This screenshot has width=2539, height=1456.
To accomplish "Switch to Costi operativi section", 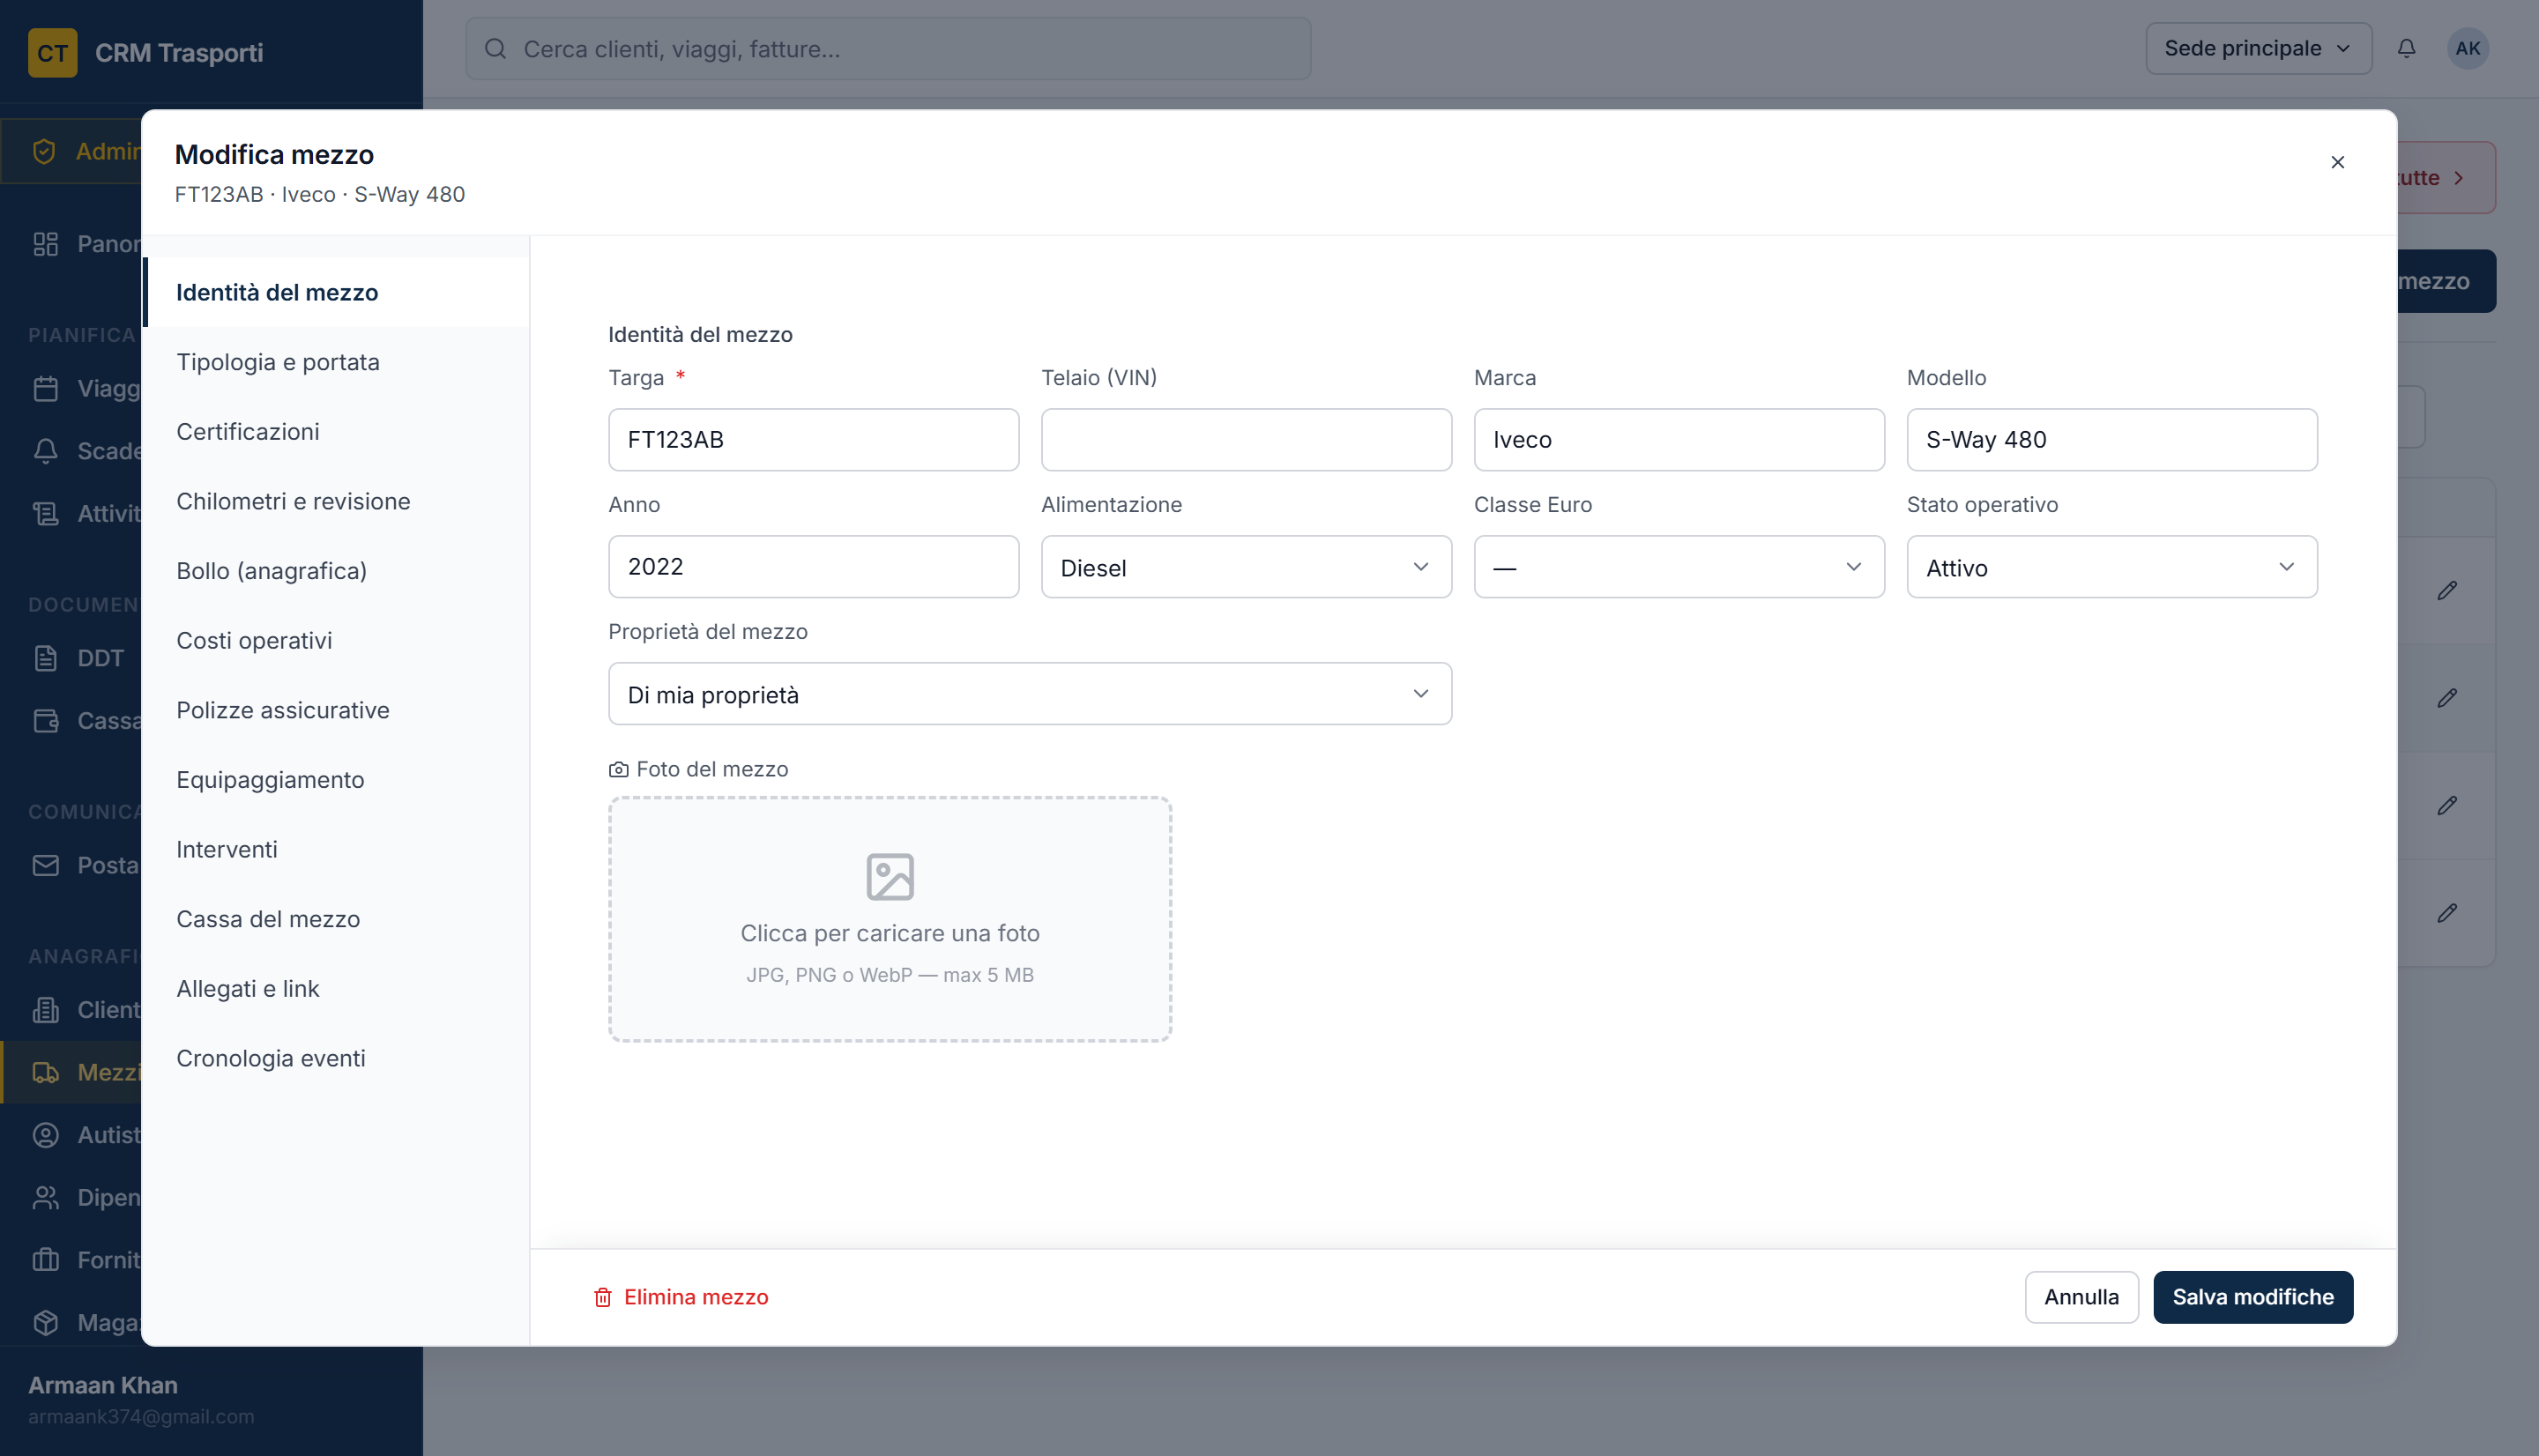I will pyautogui.click(x=336, y=640).
